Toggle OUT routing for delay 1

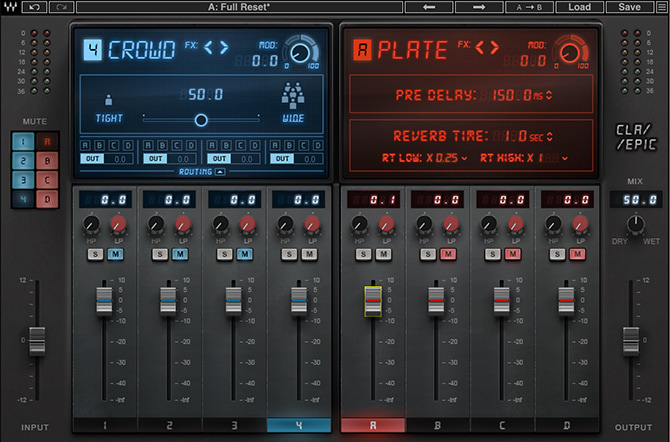coord(92,159)
